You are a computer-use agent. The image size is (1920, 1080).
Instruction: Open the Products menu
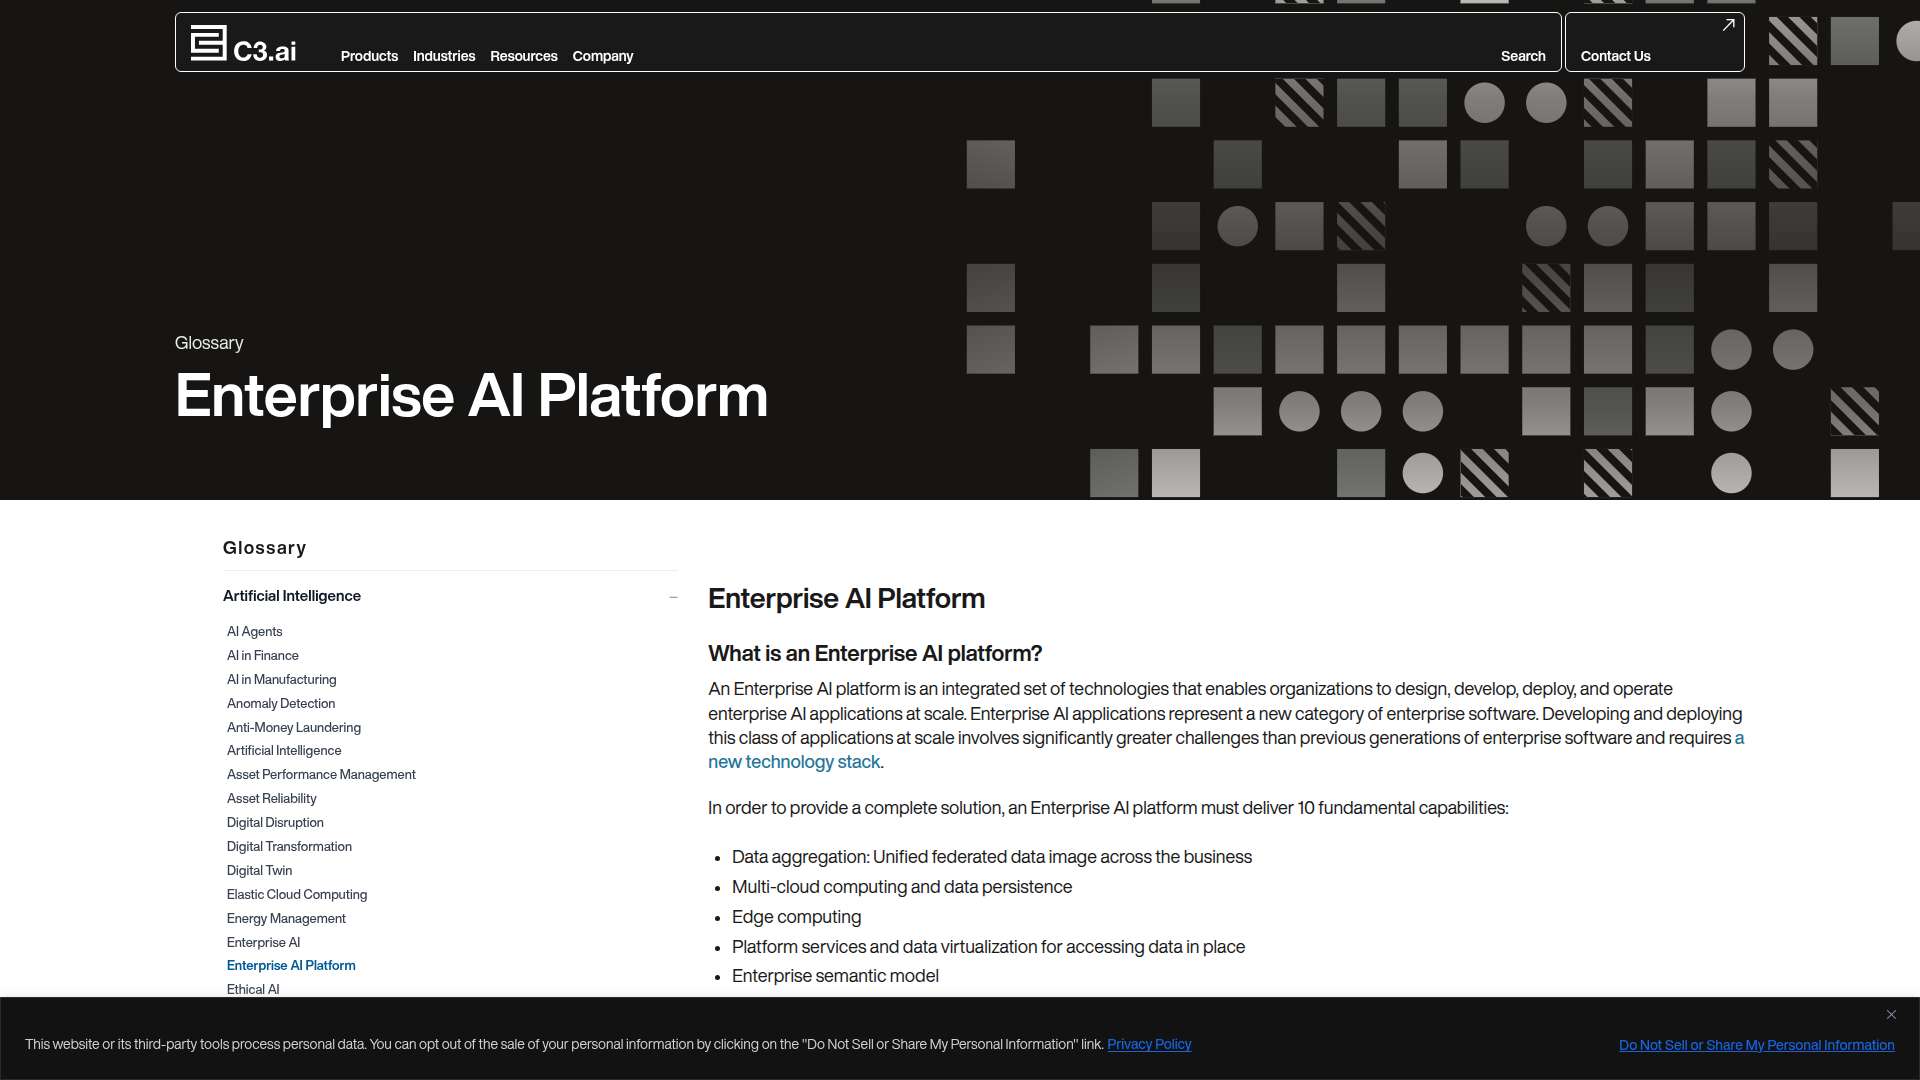(x=369, y=56)
